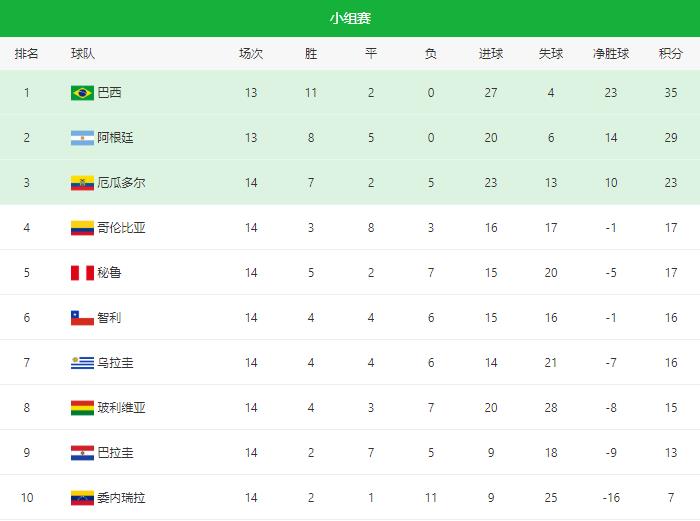Image resolution: width=700 pixels, height=521 pixels.
Task: Click the 排名 column header
Action: click(26, 54)
